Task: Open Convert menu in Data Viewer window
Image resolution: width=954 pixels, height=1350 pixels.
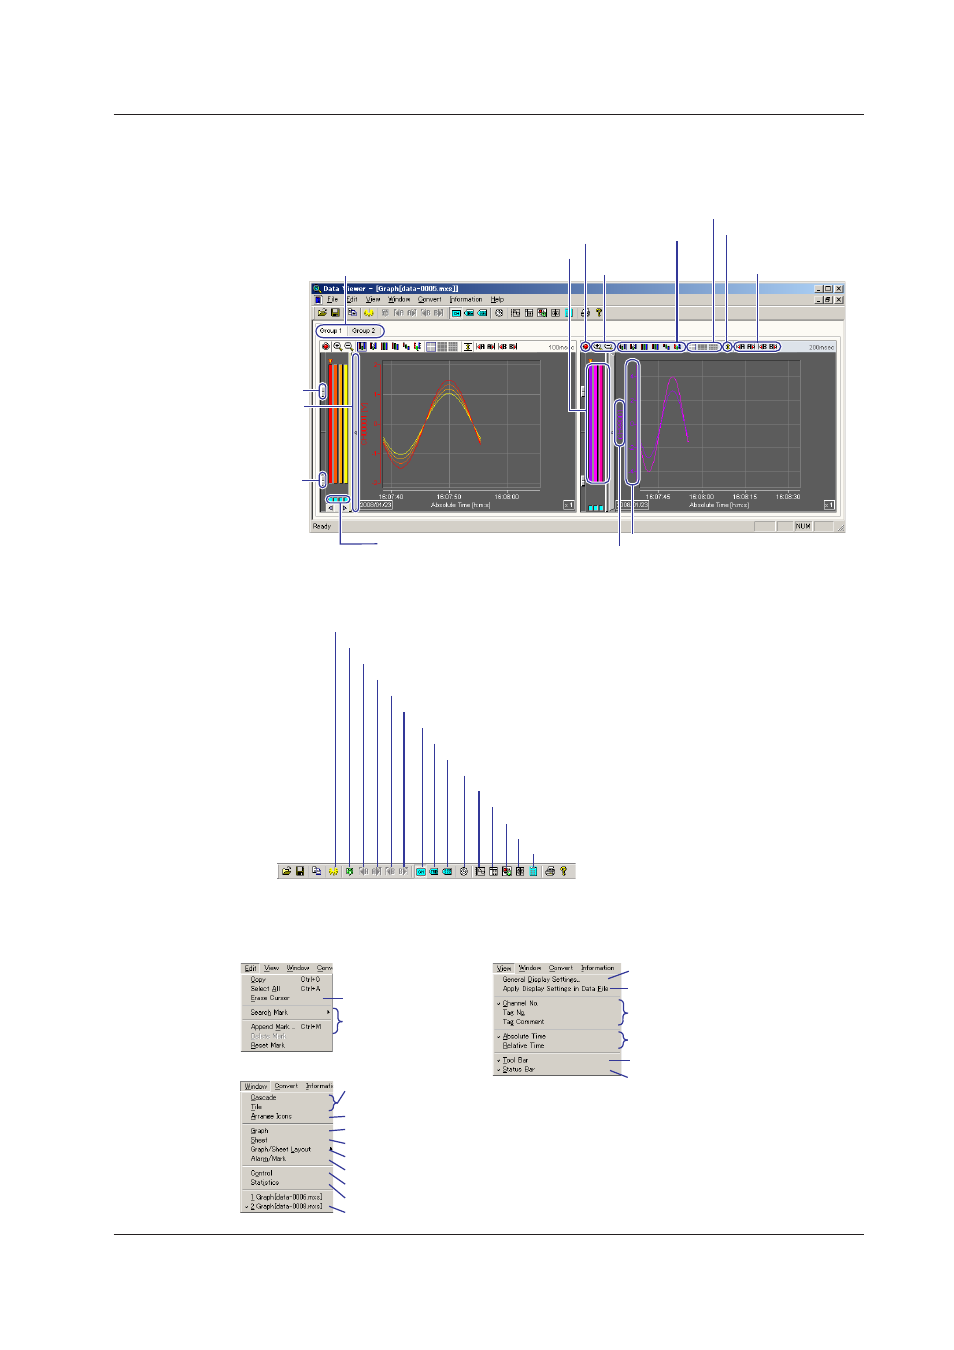Action: coord(430,299)
